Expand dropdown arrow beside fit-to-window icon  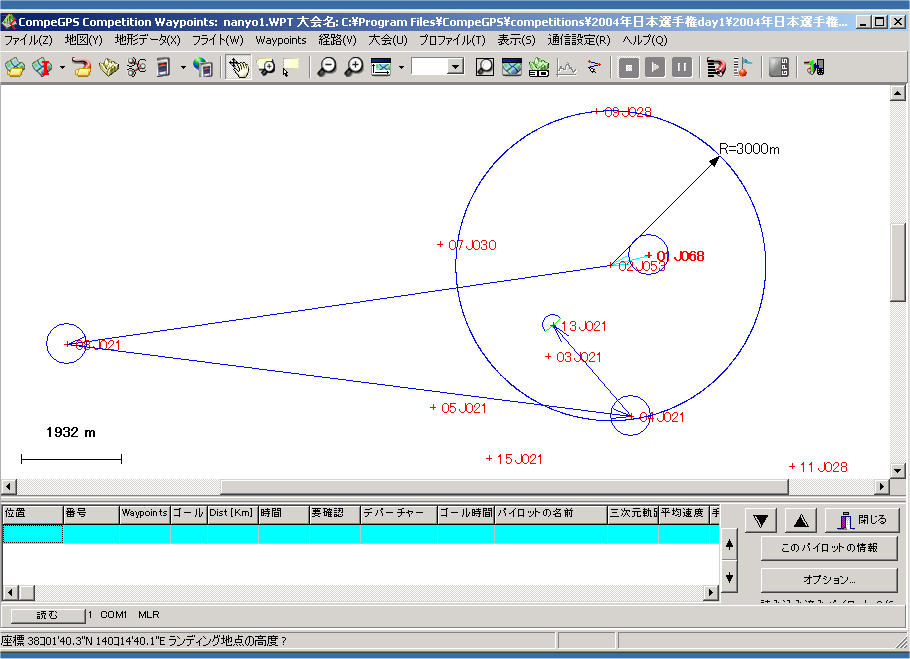(x=400, y=67)
